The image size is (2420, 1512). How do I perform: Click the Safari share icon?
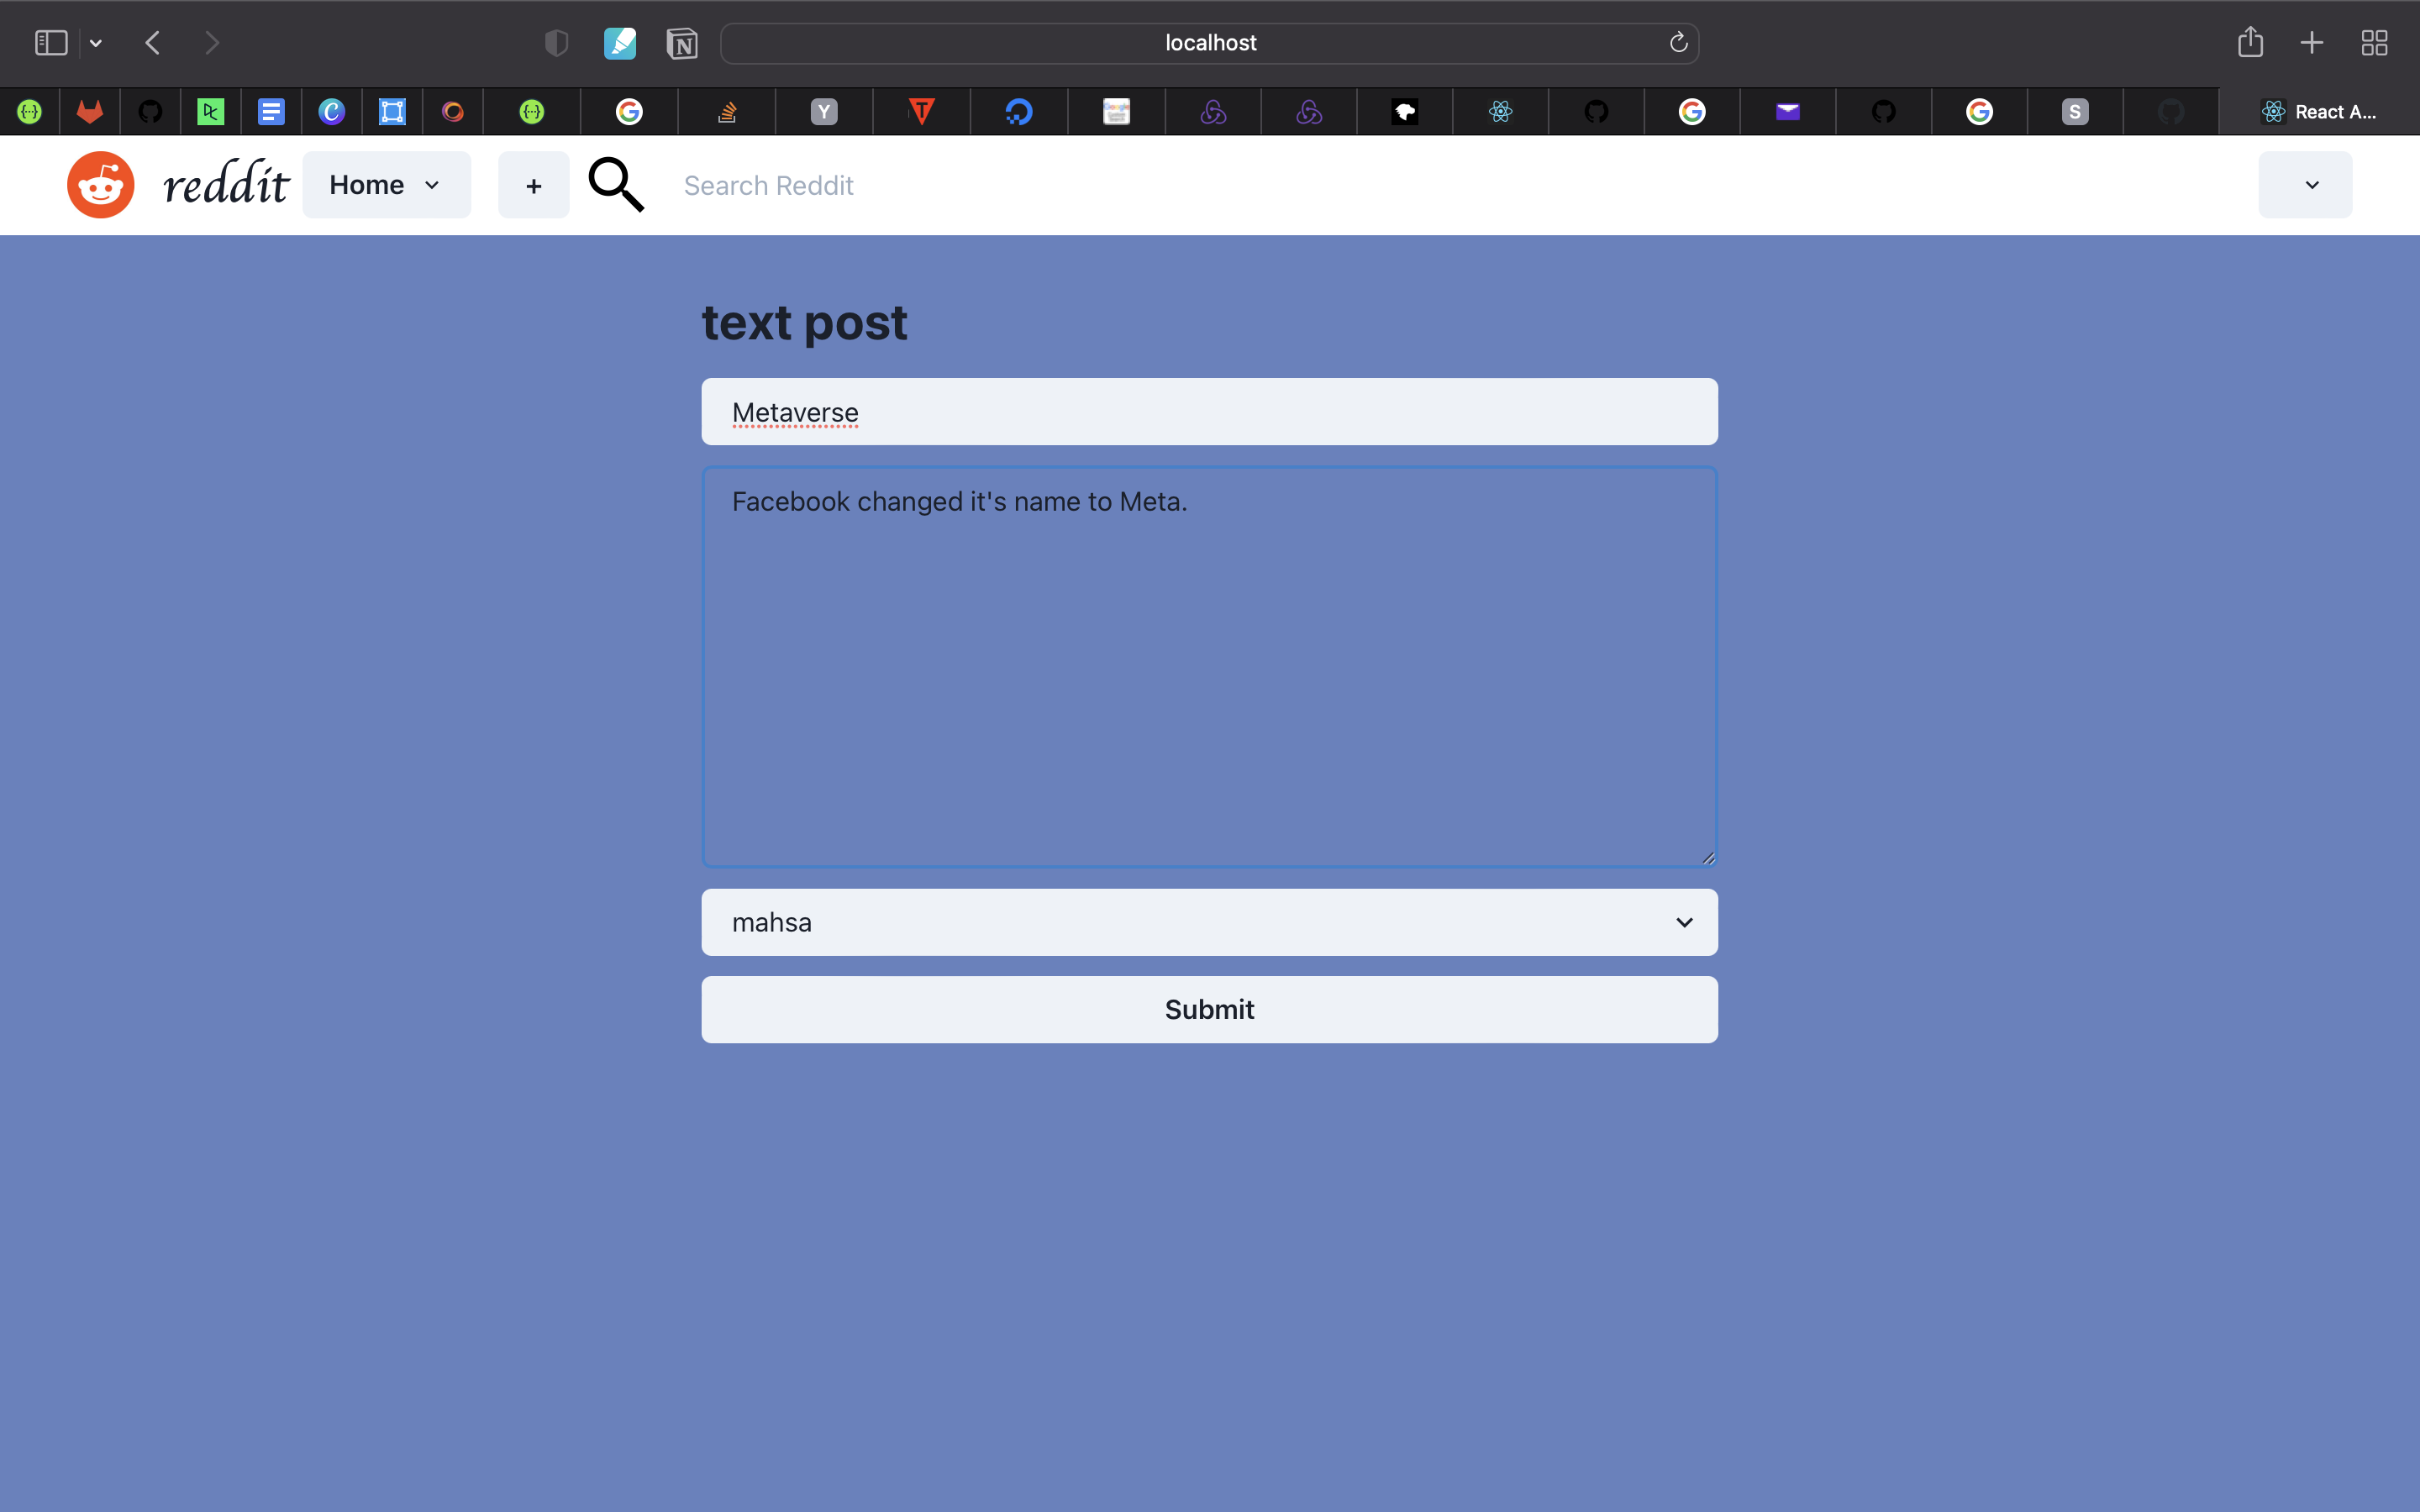[2250, 43]
